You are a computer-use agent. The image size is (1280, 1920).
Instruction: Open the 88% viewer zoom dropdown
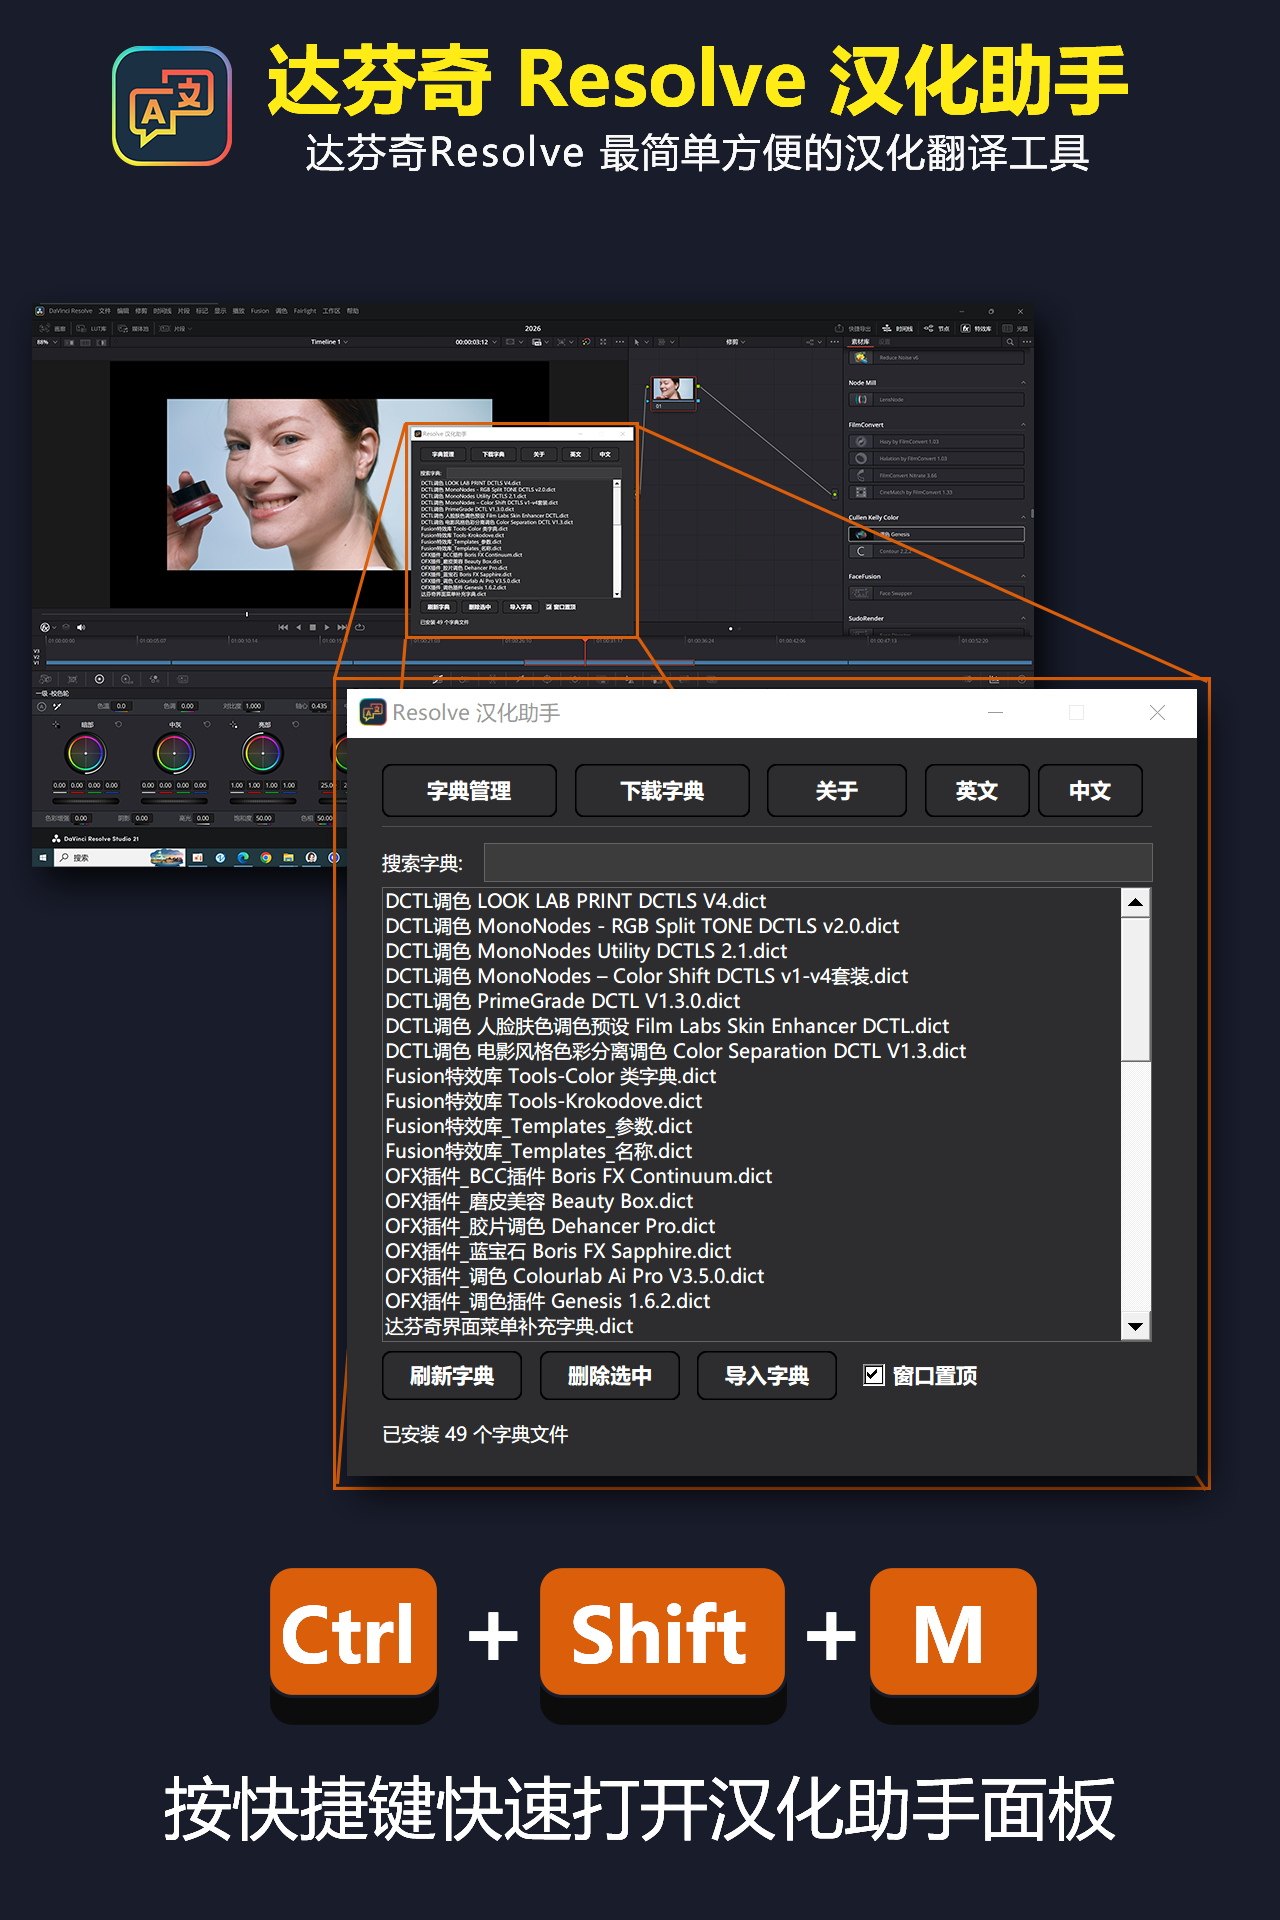[46, 342]
